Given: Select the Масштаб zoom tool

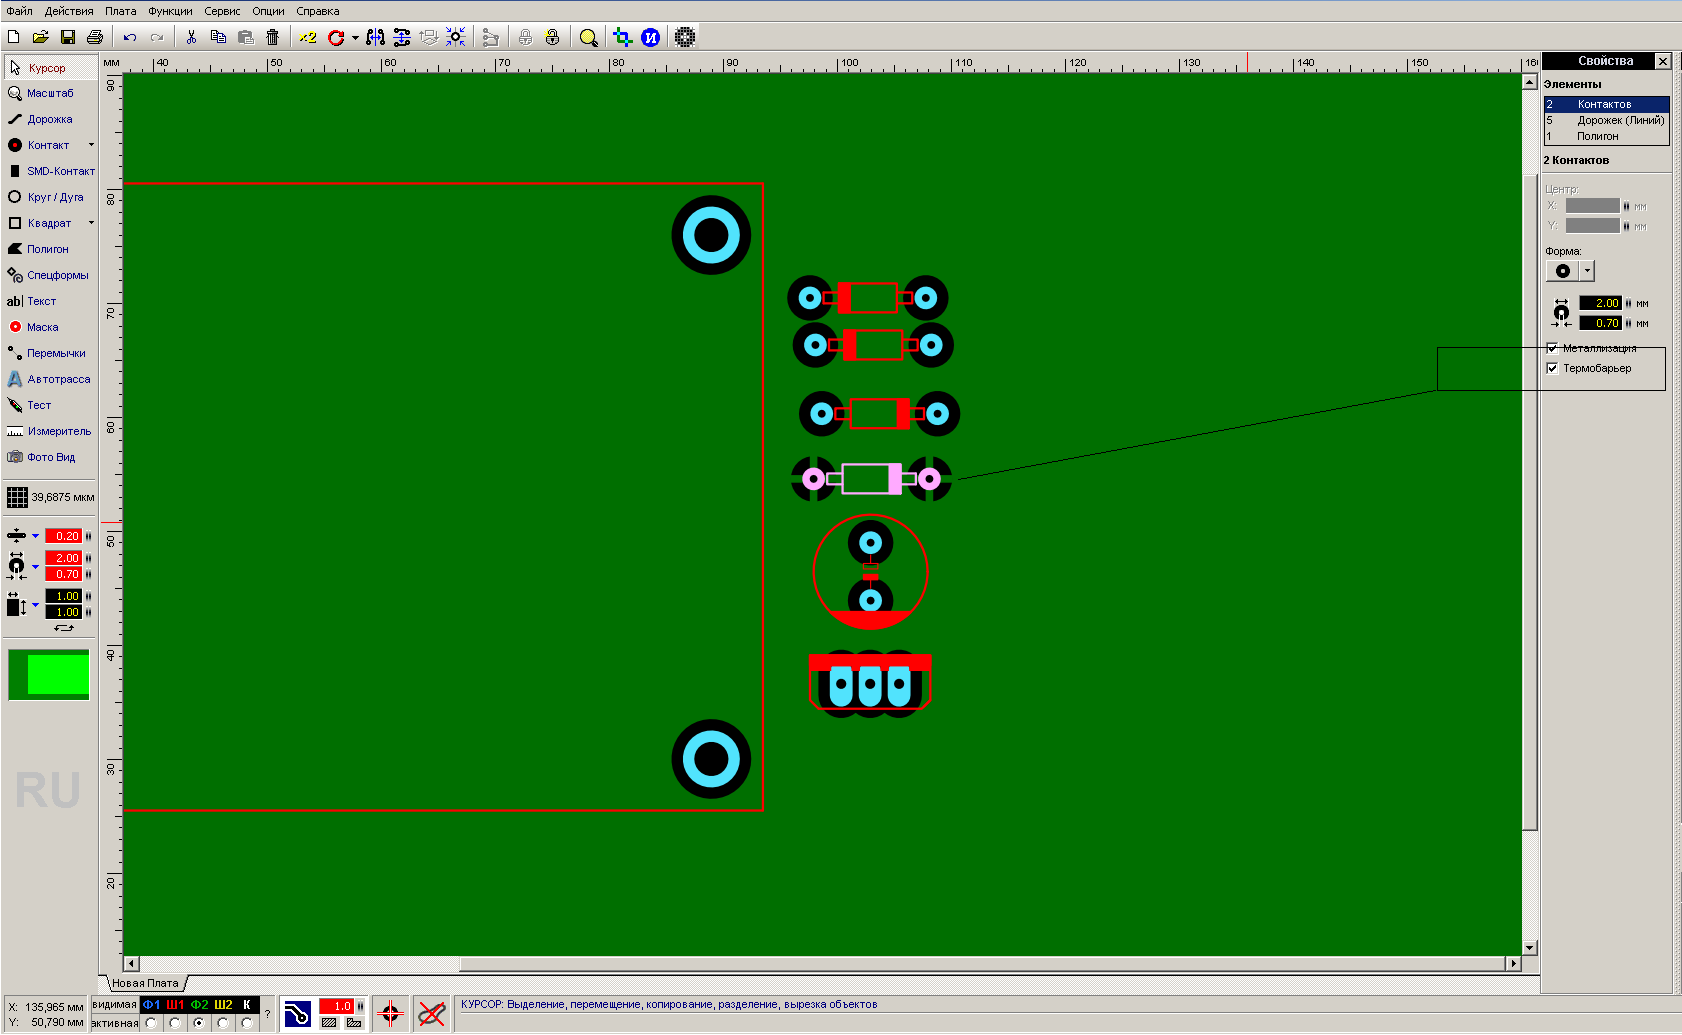Looking at the screenshot, I should [x=51, y=93].
